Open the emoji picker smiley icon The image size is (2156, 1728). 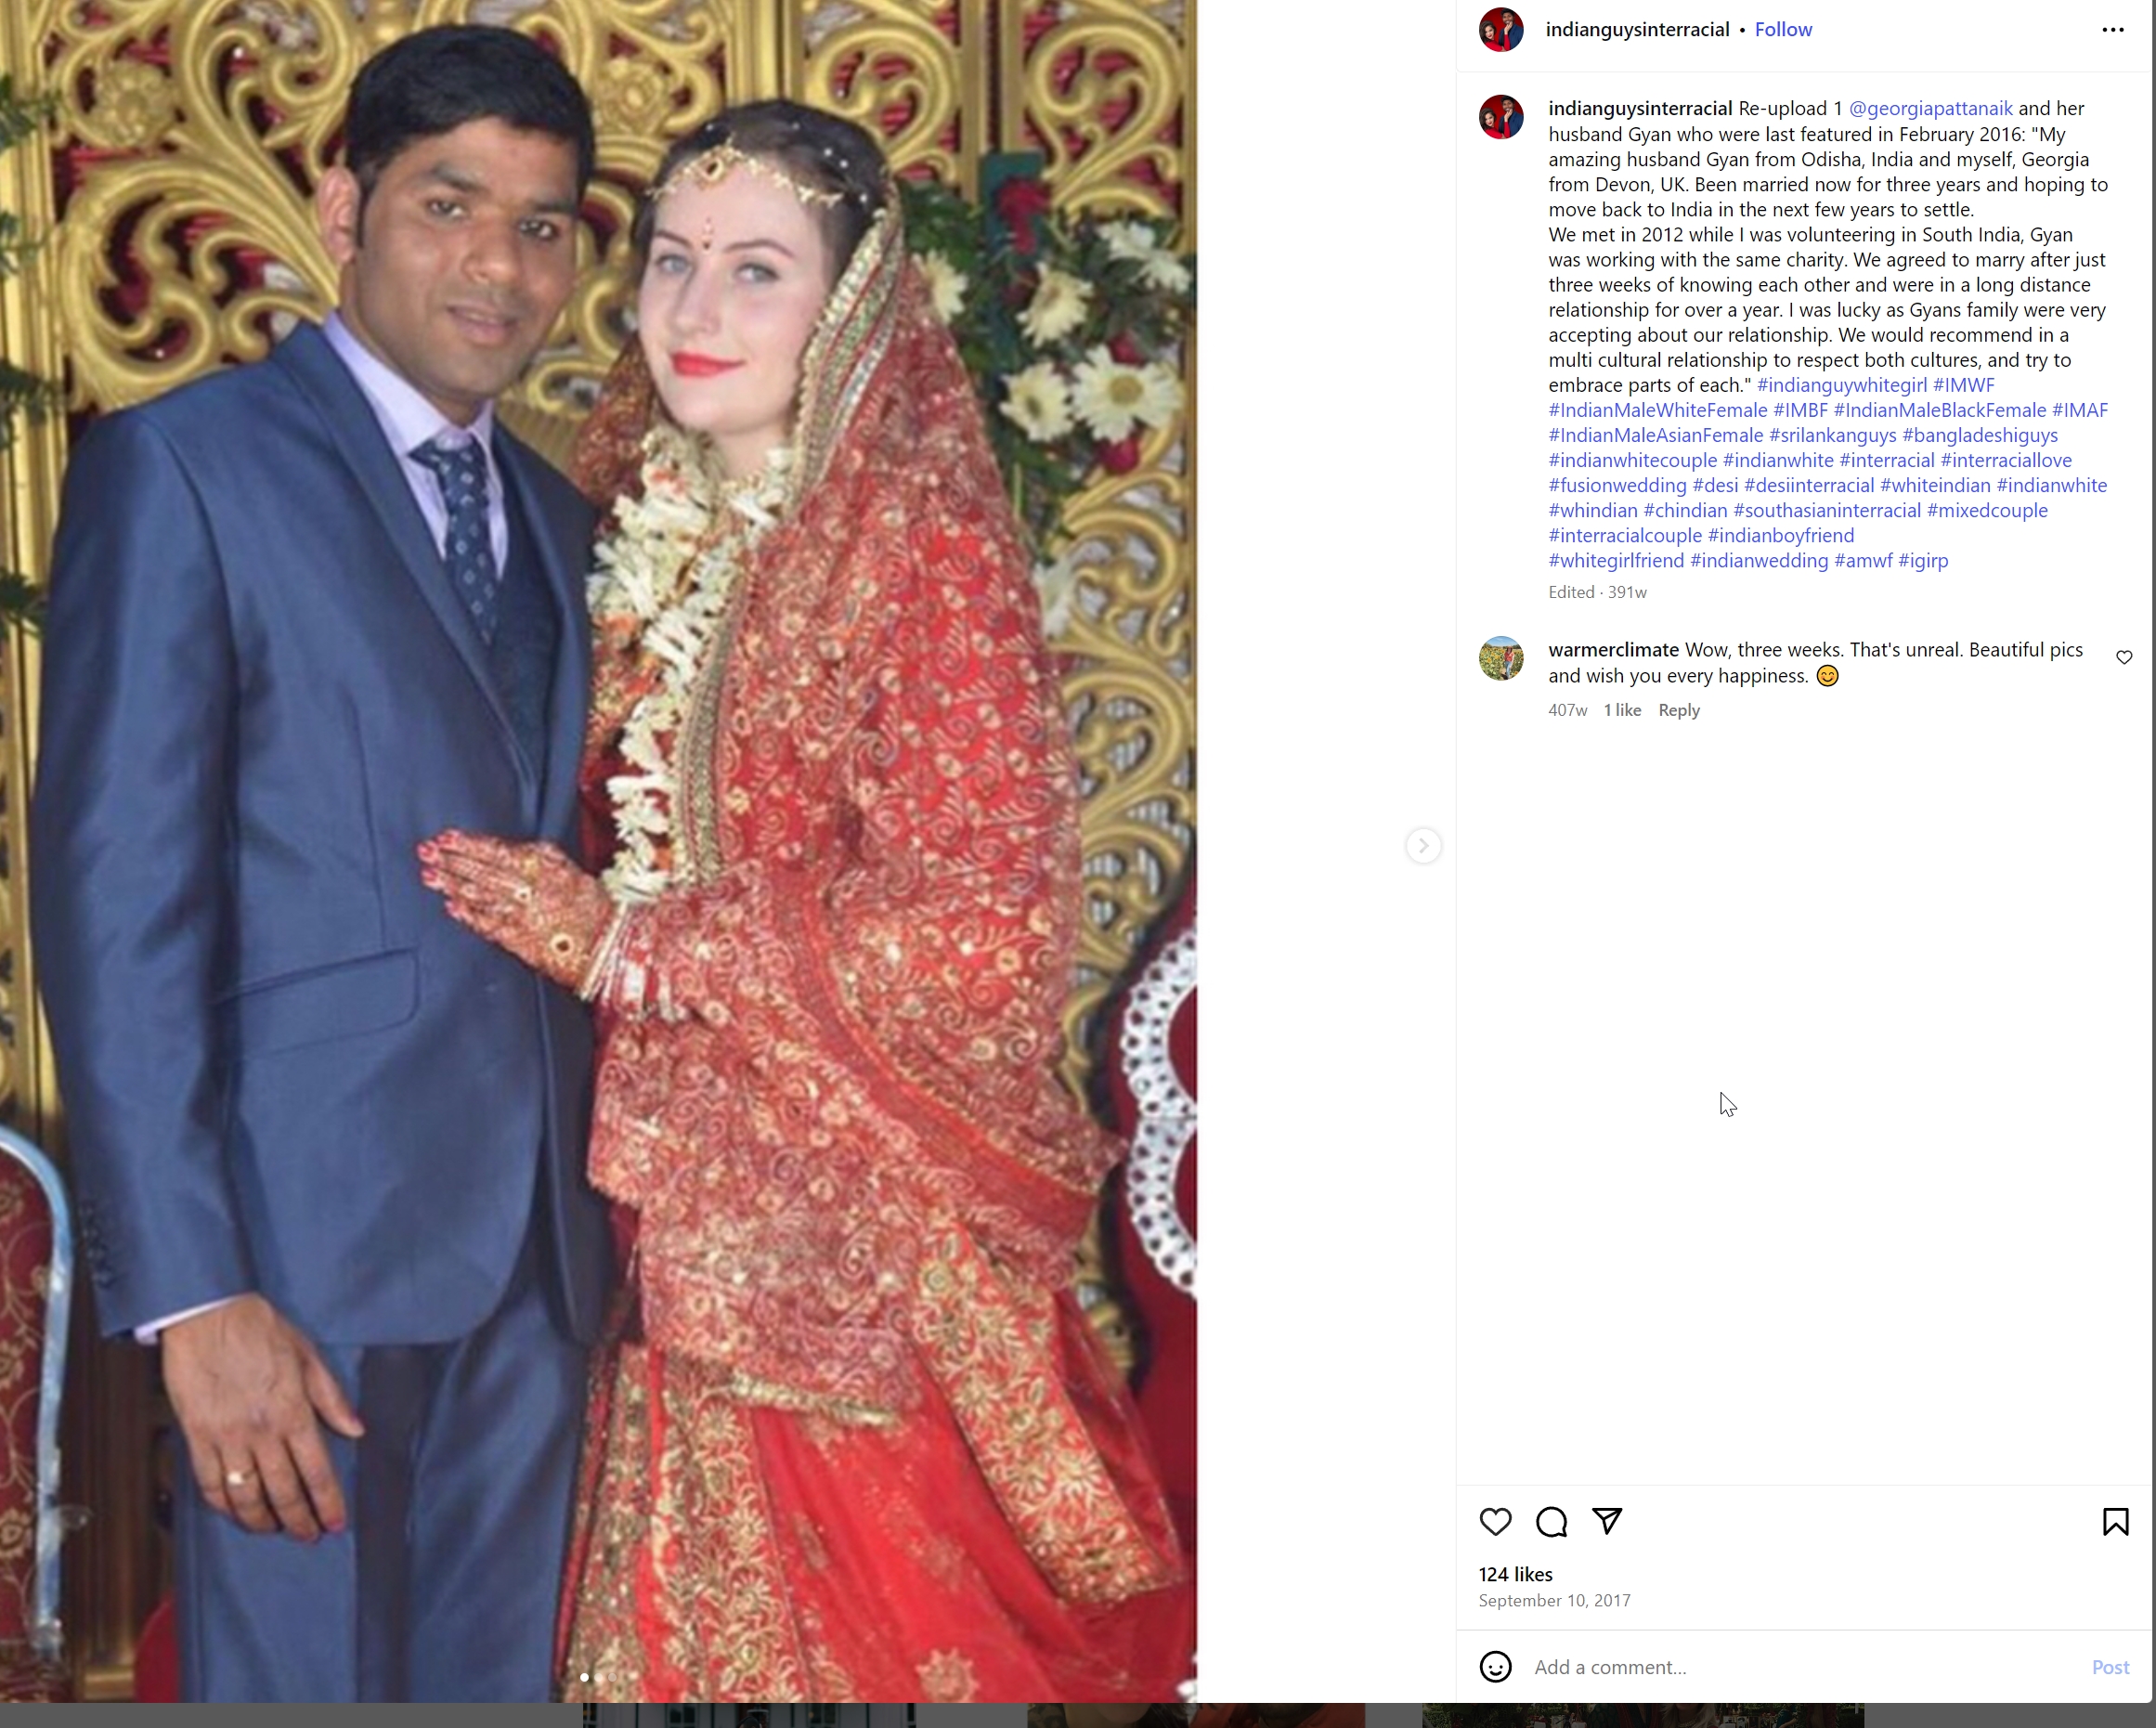[x=1495, y=1667]
